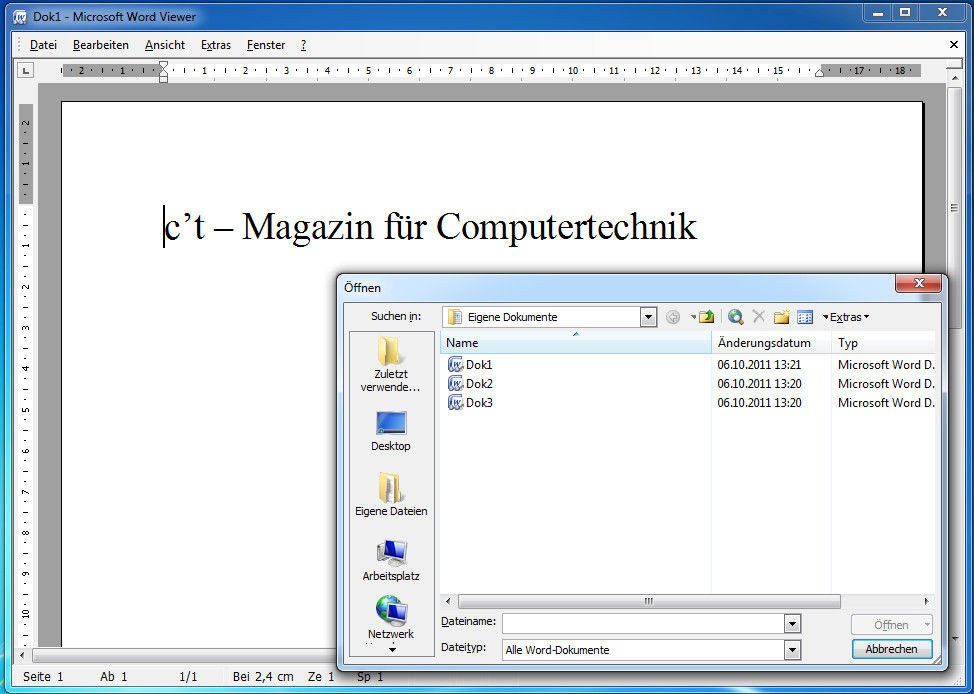974x694 pixels.
Task: Click the 1/1 page count in status bar
Action: tap(188, 677)
